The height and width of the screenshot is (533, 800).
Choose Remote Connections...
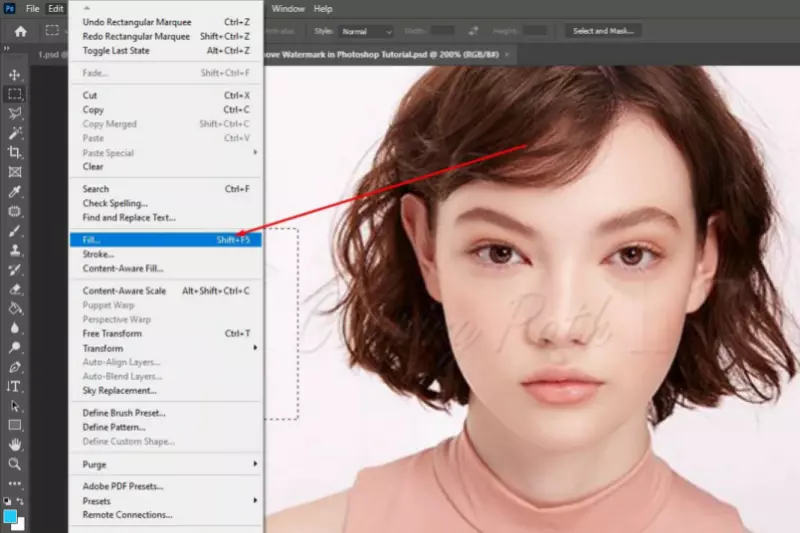[x=165, y=515]
